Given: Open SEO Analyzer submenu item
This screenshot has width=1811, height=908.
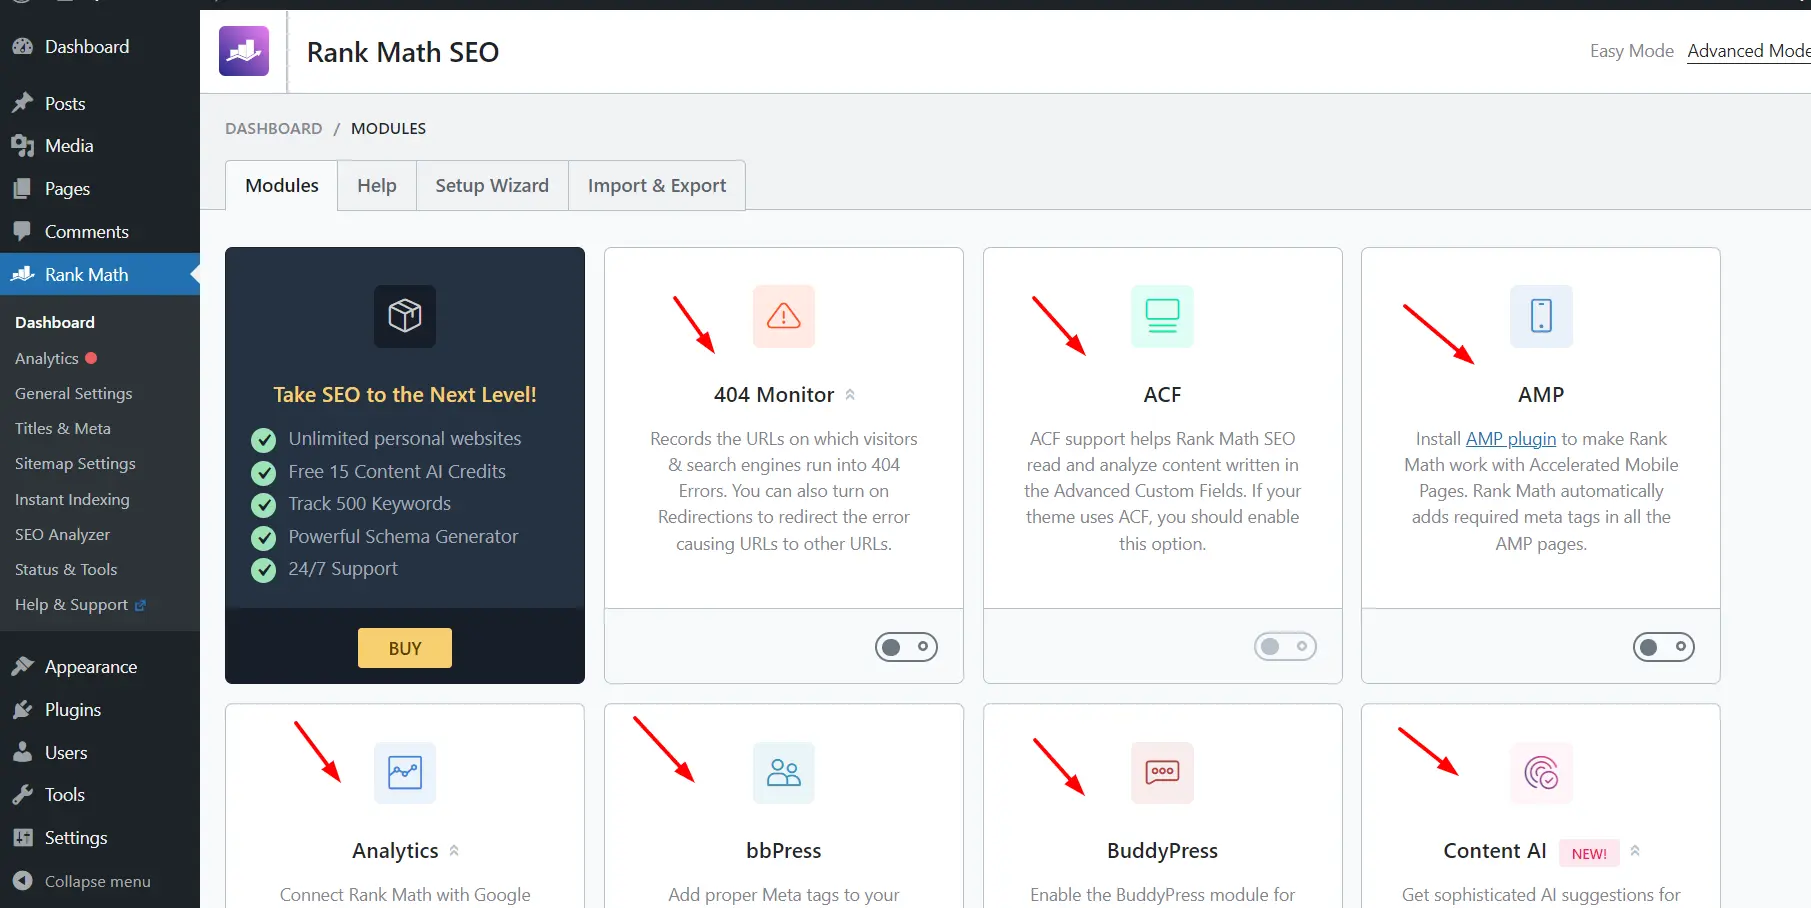Looking at the screenshot, I should 62,535.
